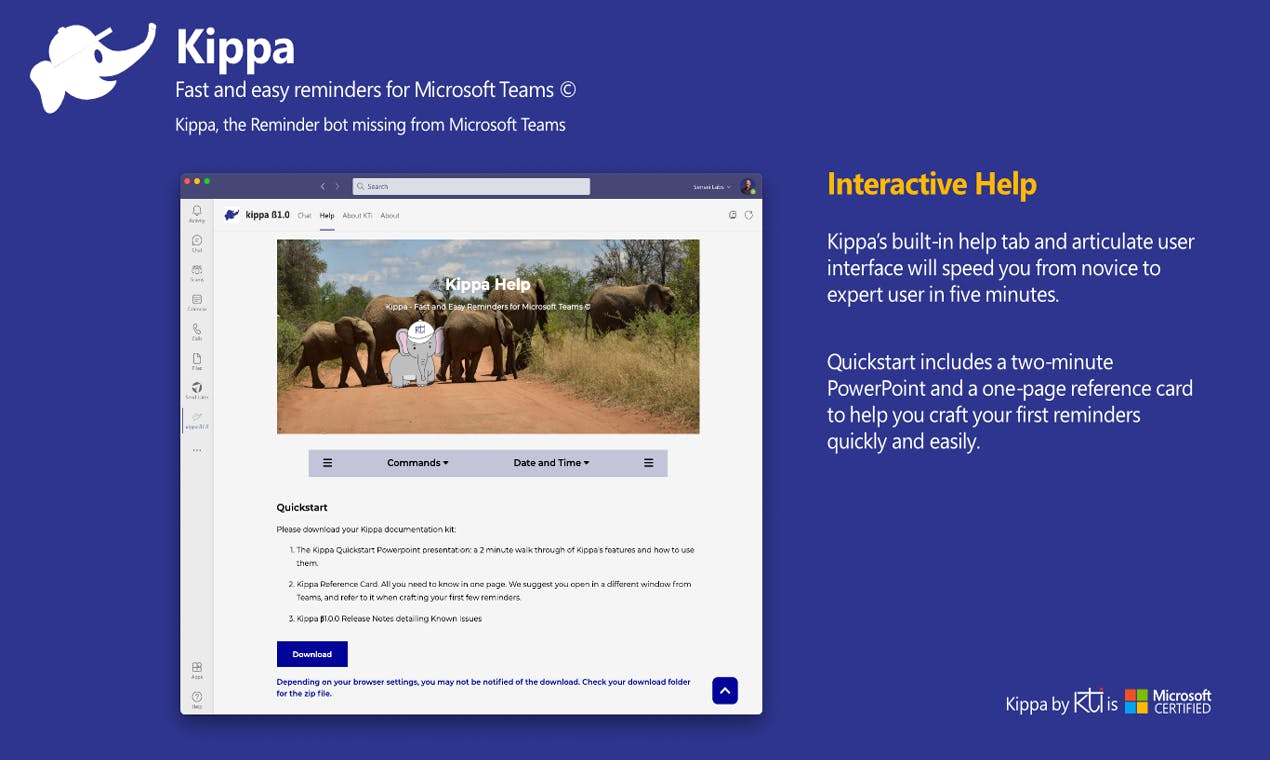Click the blue Download button
Image resolution: width=1270 pixels, height=760 pixels.
pos(312,654)
